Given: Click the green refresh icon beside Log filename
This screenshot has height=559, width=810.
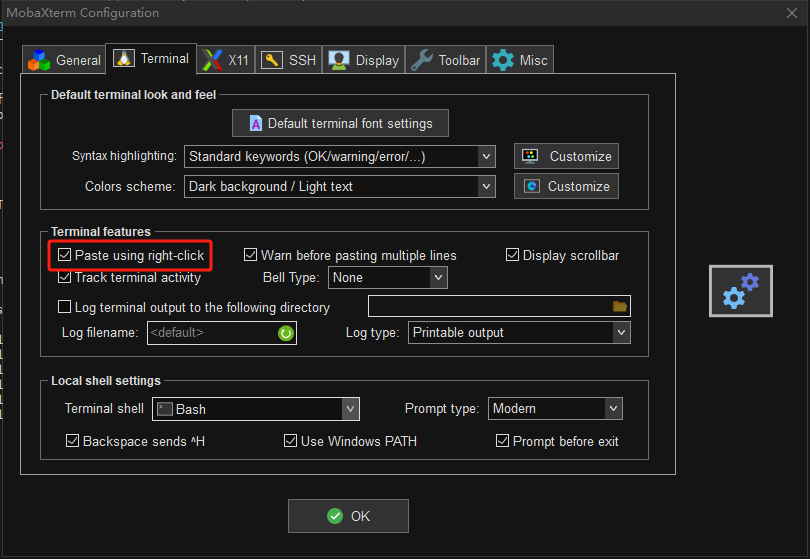Looking at the screenshot, I should (286, 333).
